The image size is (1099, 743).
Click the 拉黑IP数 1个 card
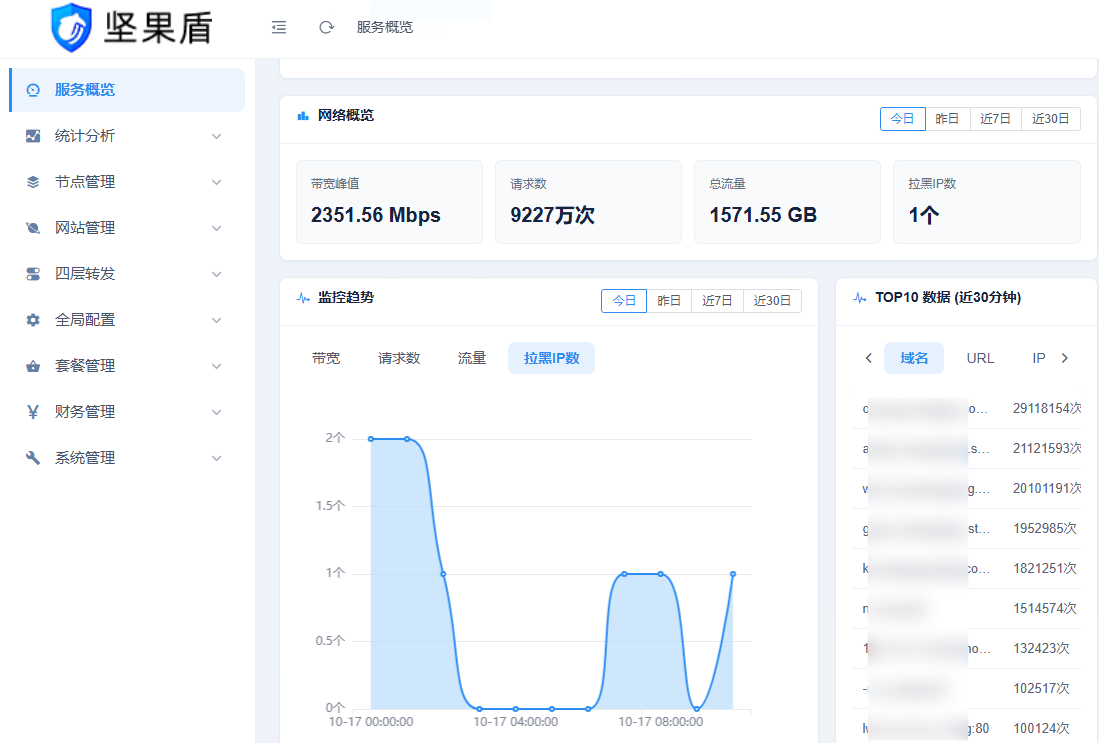pos(987,202)
